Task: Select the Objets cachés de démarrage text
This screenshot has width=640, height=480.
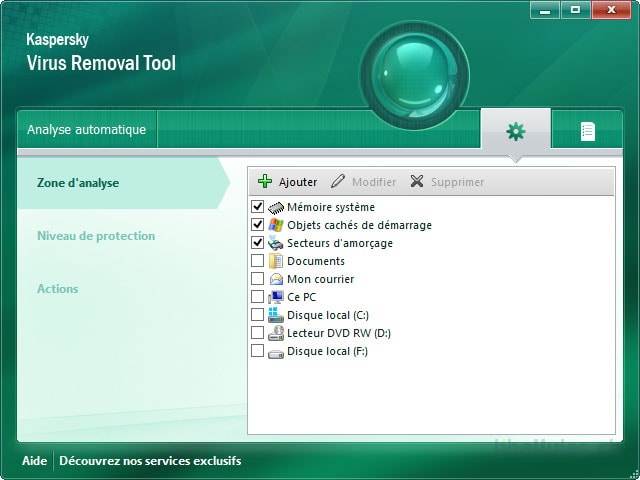Action: (360, 225)
